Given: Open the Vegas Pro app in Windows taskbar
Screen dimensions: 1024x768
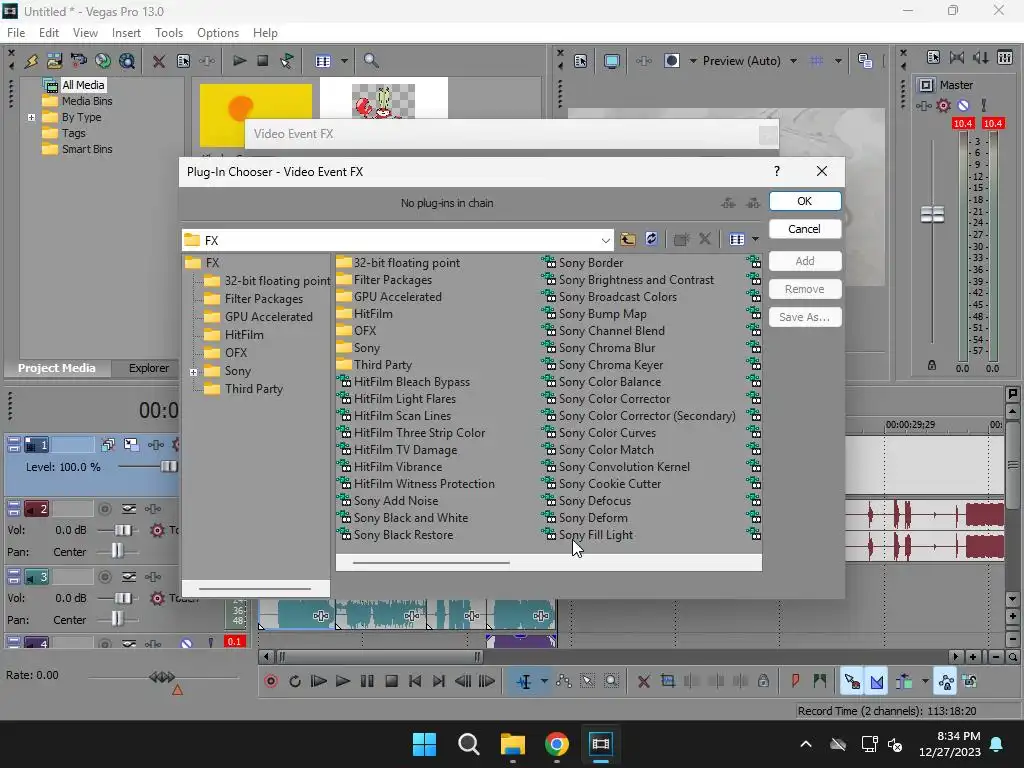Looking at the screenshot, I should pos(601,744).
